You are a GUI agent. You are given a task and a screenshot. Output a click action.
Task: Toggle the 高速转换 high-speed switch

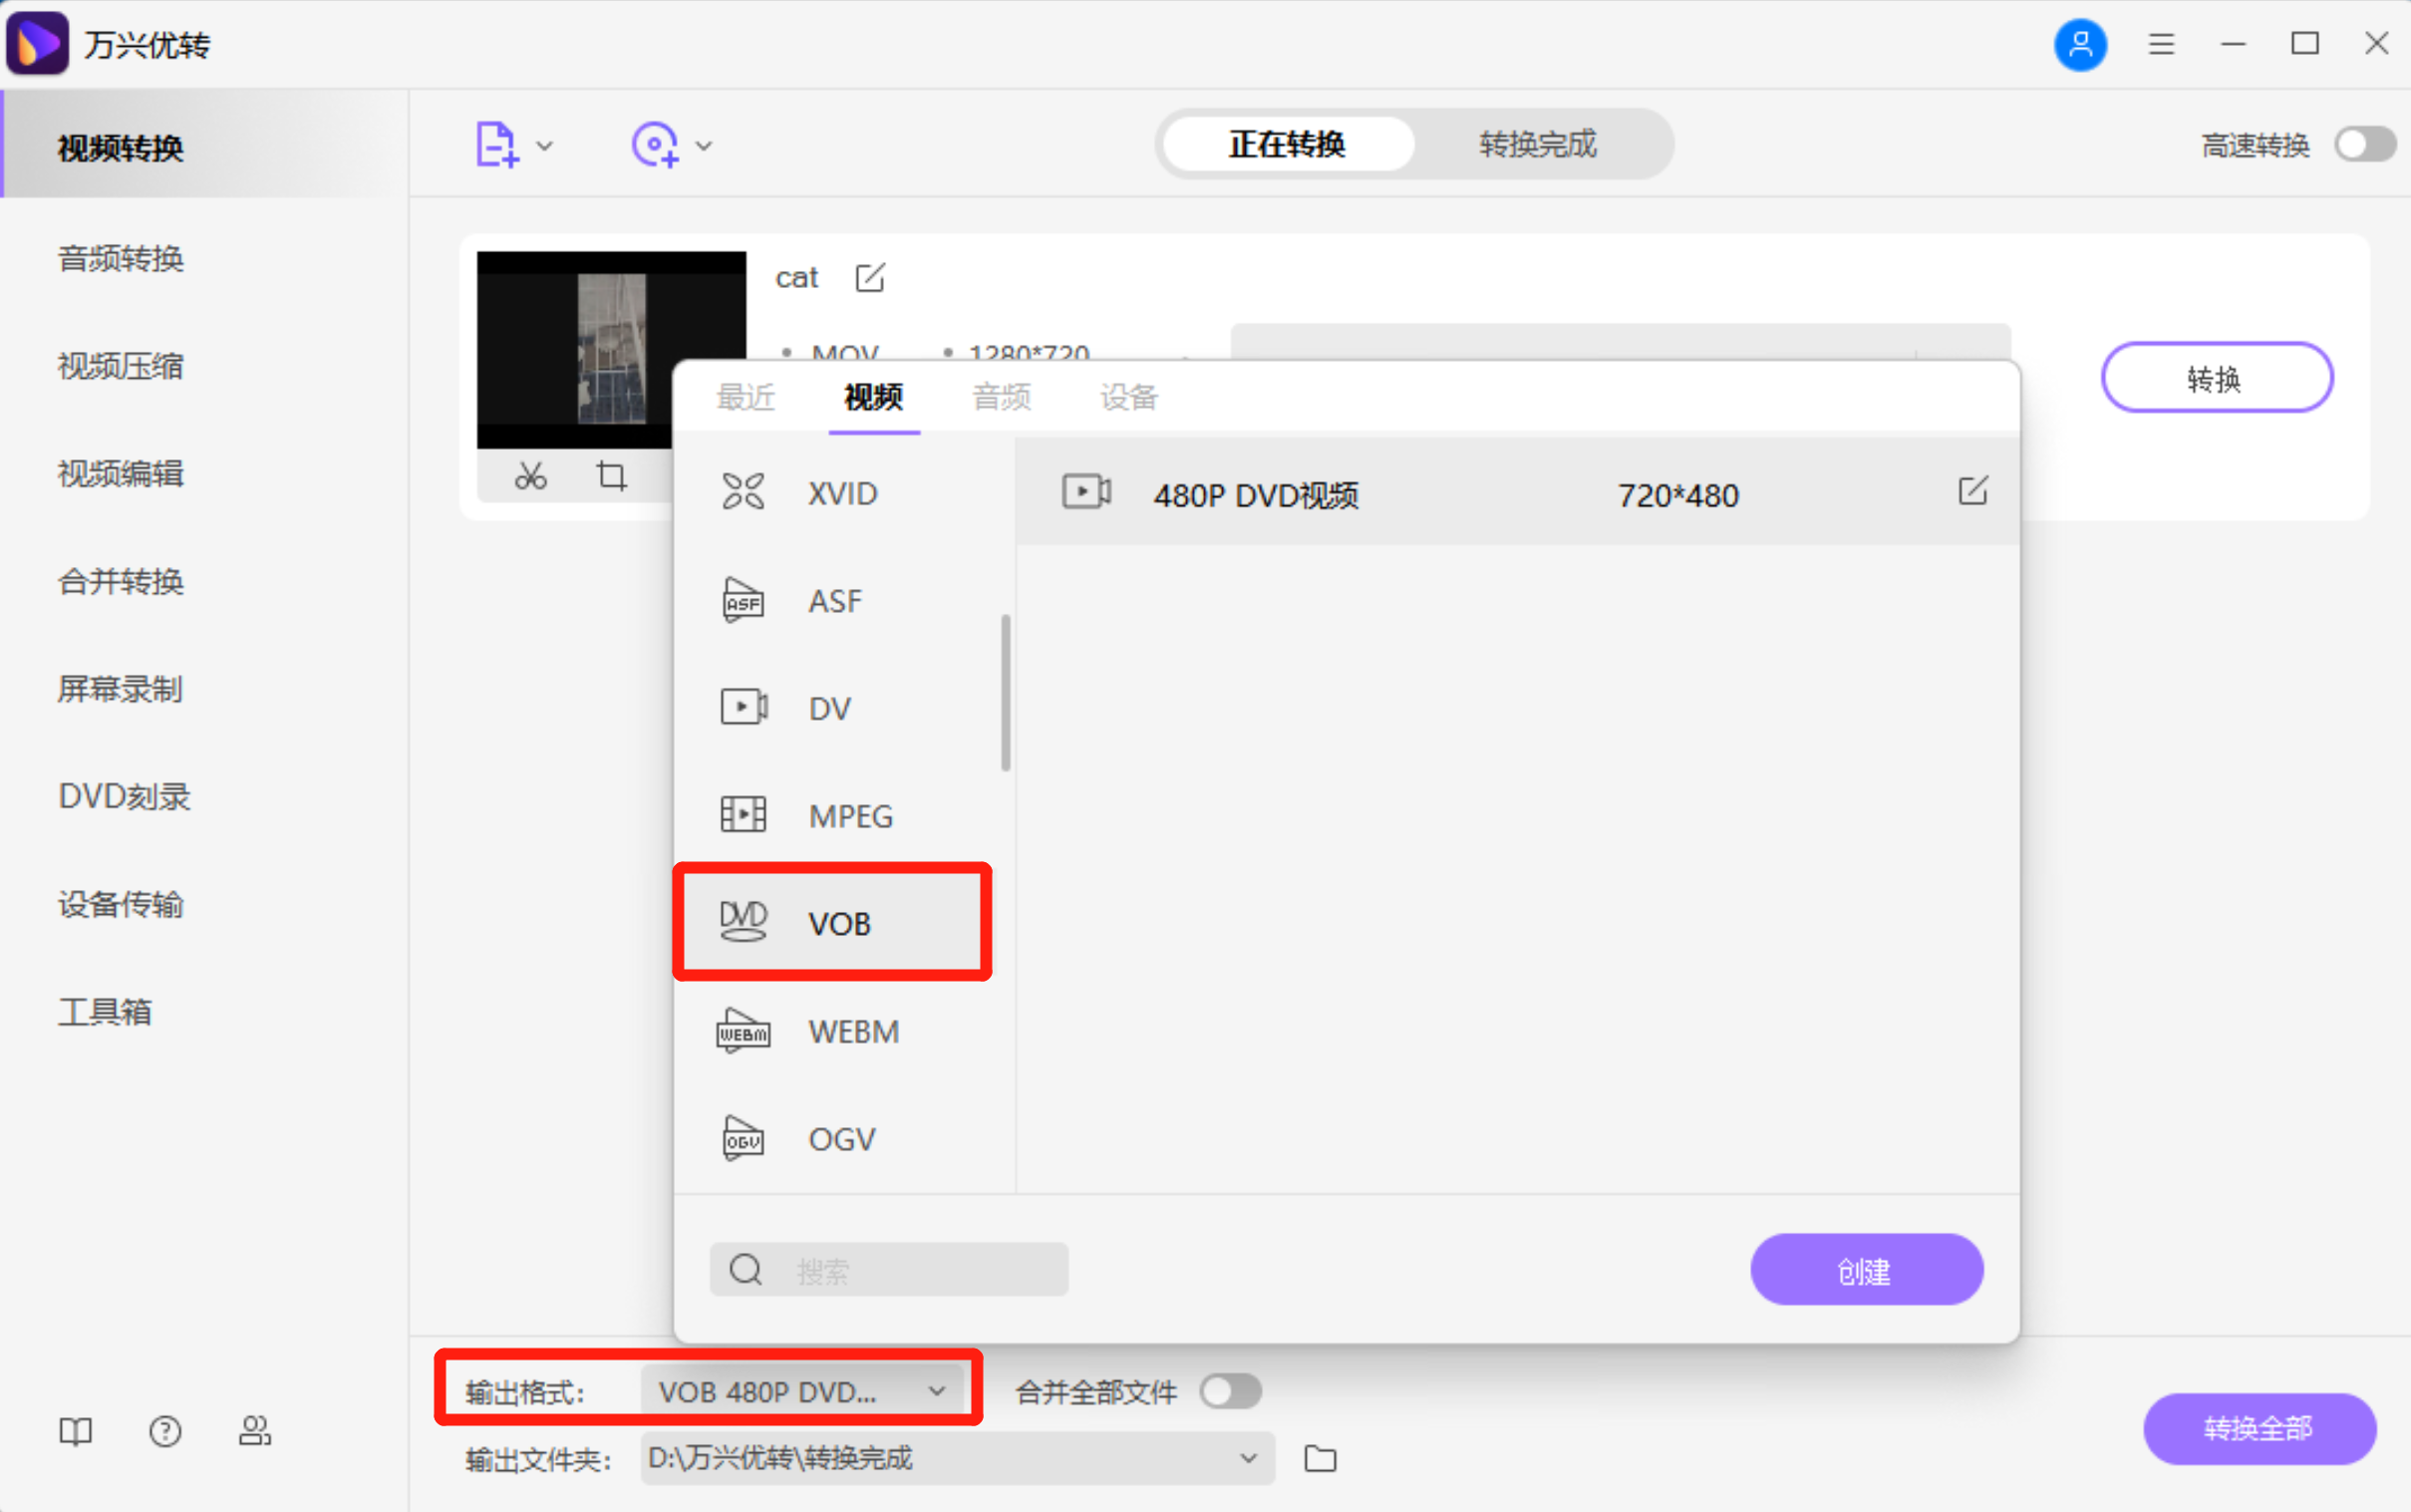pos(2364,144)
